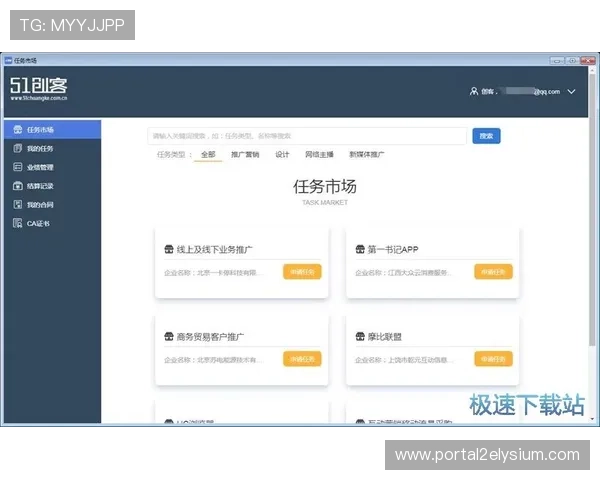The width and height of the screenshot is (600, 480).
Task: Click the account email in header
Action: tap(531, 91)
